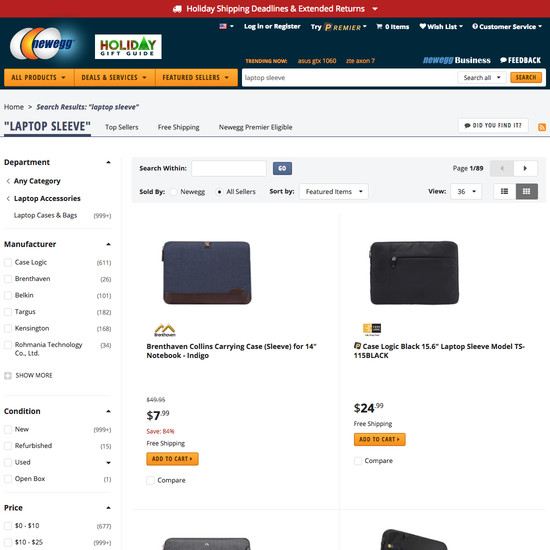The image size is (550, 550).
Task: Go to next results page arrow
Action: point(525,168)
